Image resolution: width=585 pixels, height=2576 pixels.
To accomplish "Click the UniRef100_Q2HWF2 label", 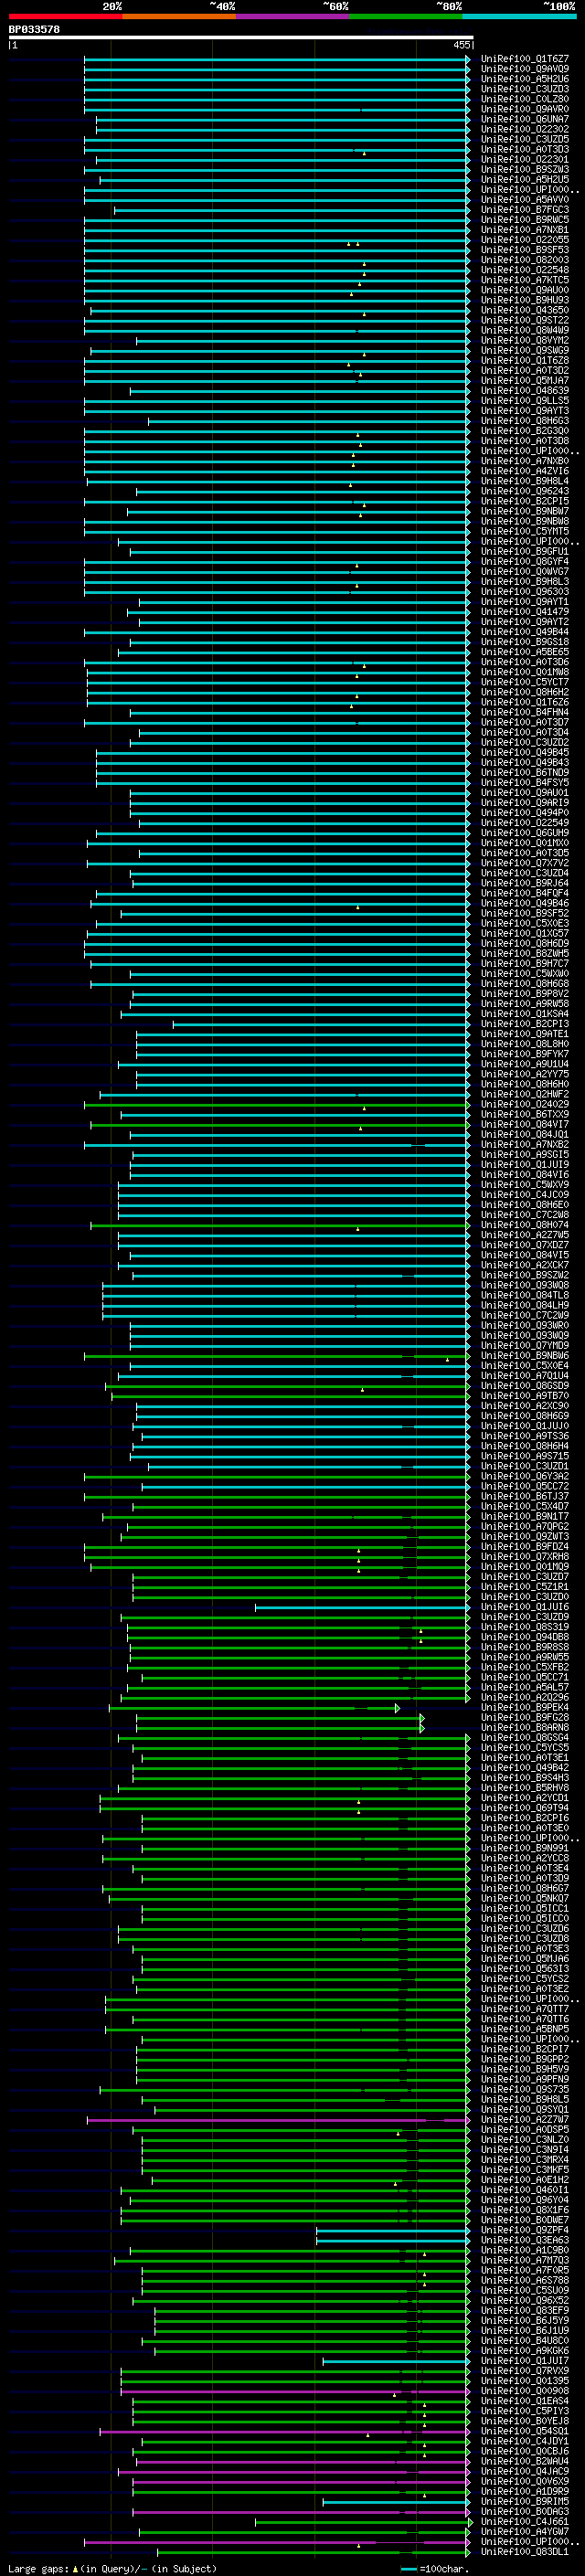I will point(525,1095).
